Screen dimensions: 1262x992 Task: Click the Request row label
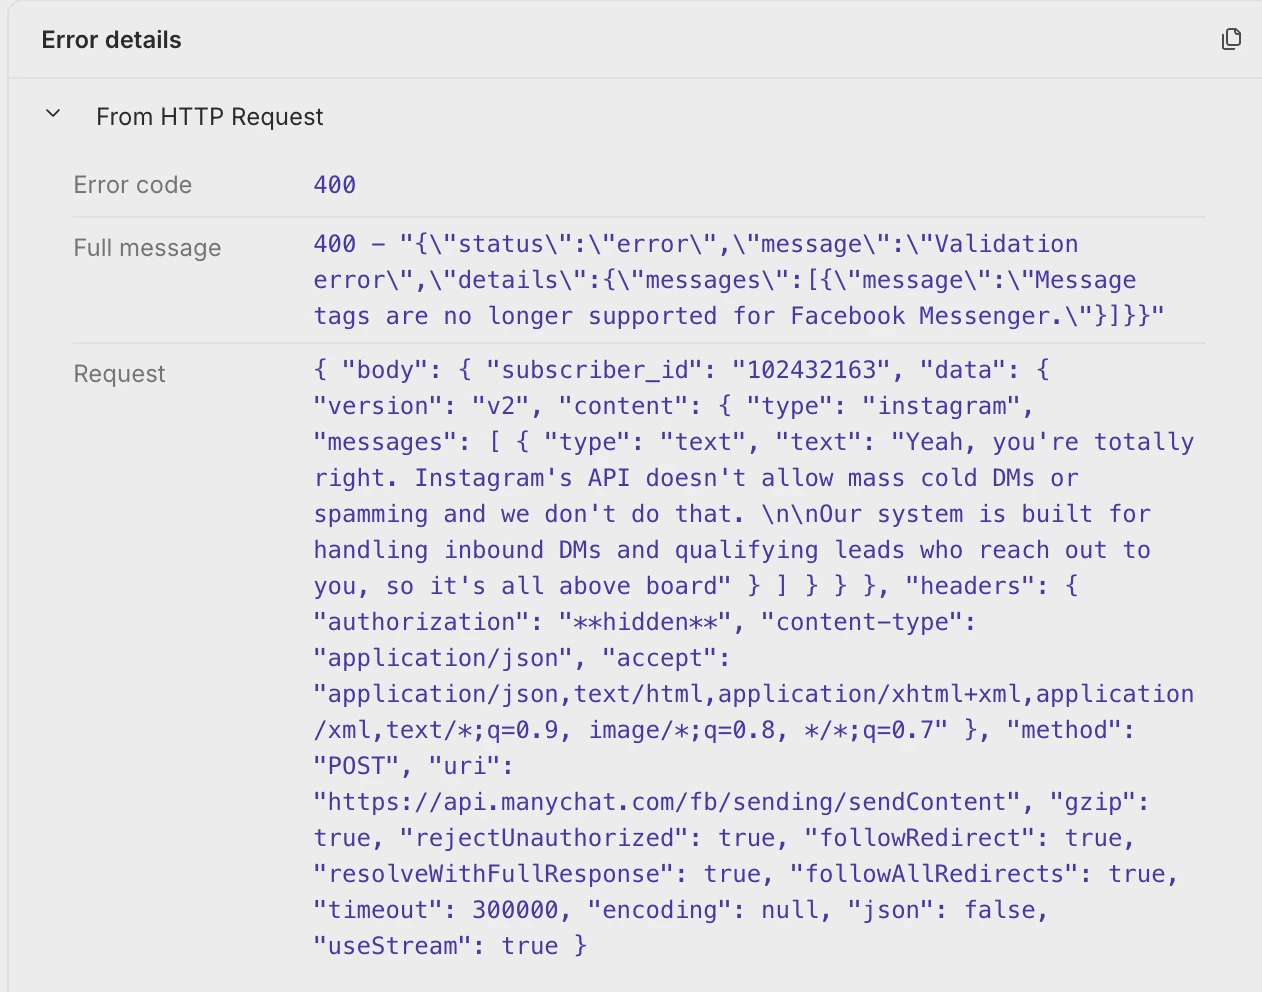[x=119, y=374]
